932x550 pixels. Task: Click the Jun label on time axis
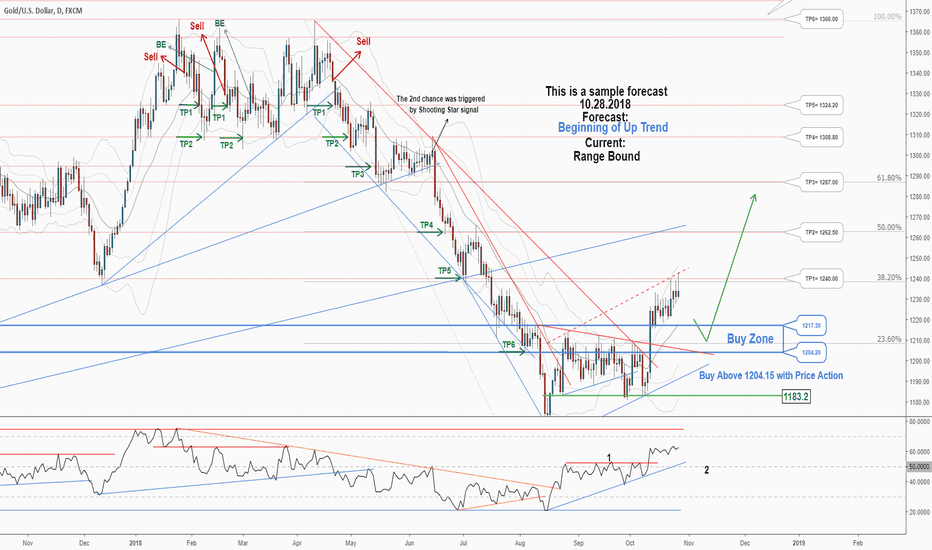click(410, 543)
